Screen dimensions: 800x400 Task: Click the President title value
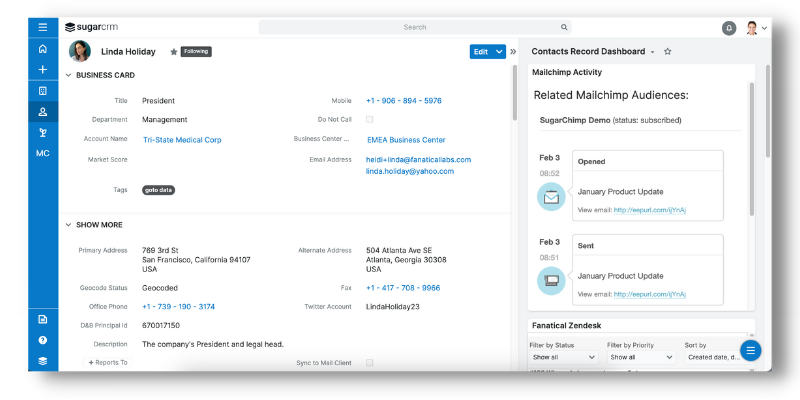[158, 101]
